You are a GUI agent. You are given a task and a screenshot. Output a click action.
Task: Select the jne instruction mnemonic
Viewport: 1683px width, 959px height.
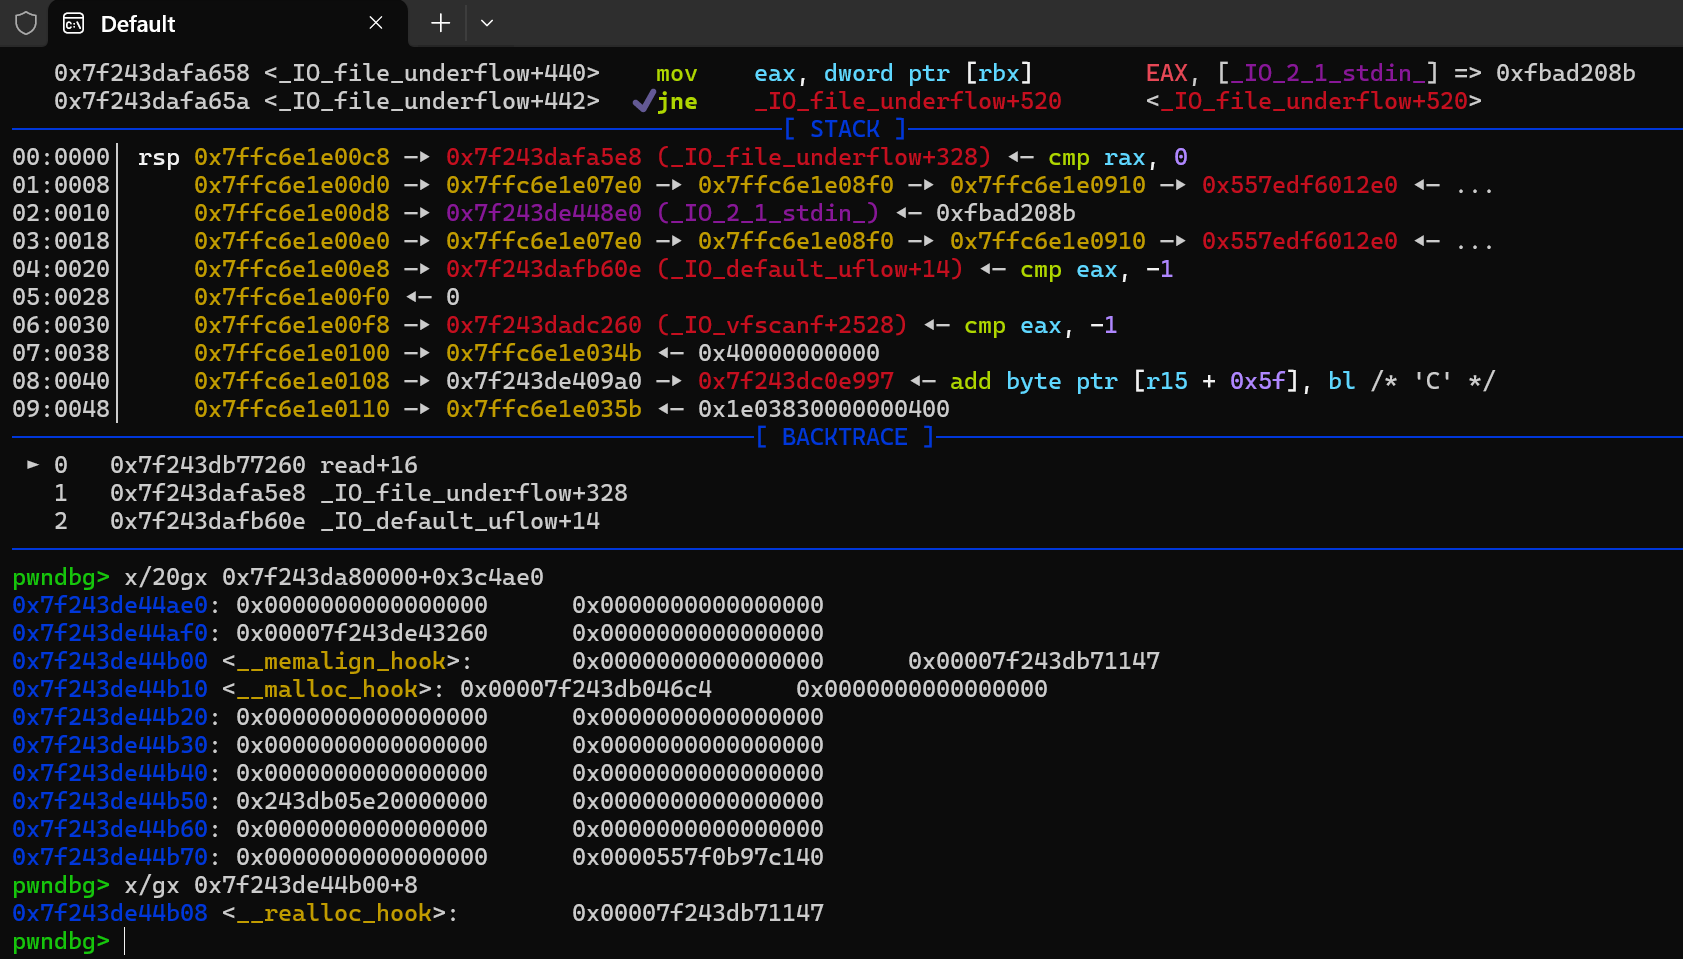coord(677,101)
